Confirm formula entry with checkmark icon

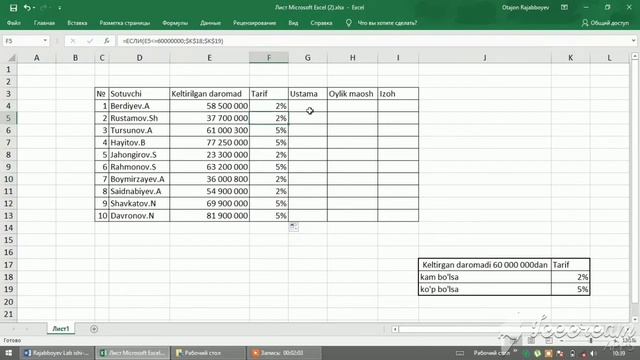coord(90,41)
